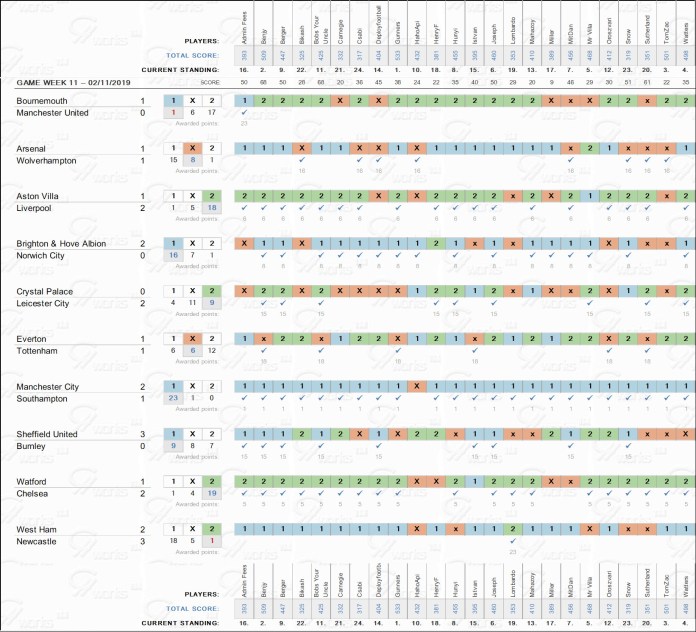Open the Newcastle team name

43,540
